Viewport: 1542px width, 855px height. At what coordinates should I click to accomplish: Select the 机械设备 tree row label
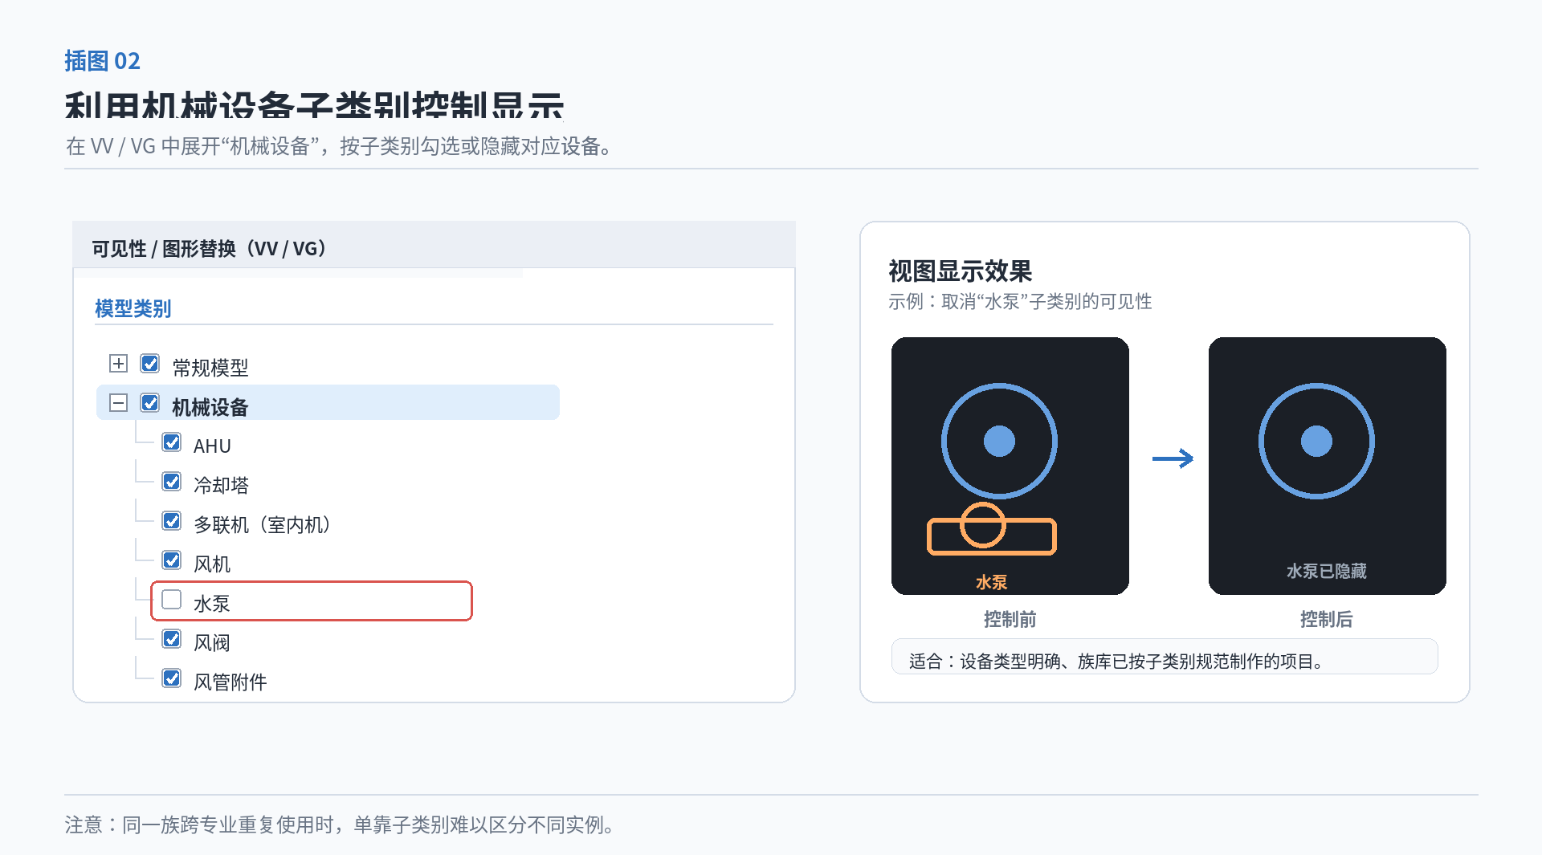click(x=210, y=407)
